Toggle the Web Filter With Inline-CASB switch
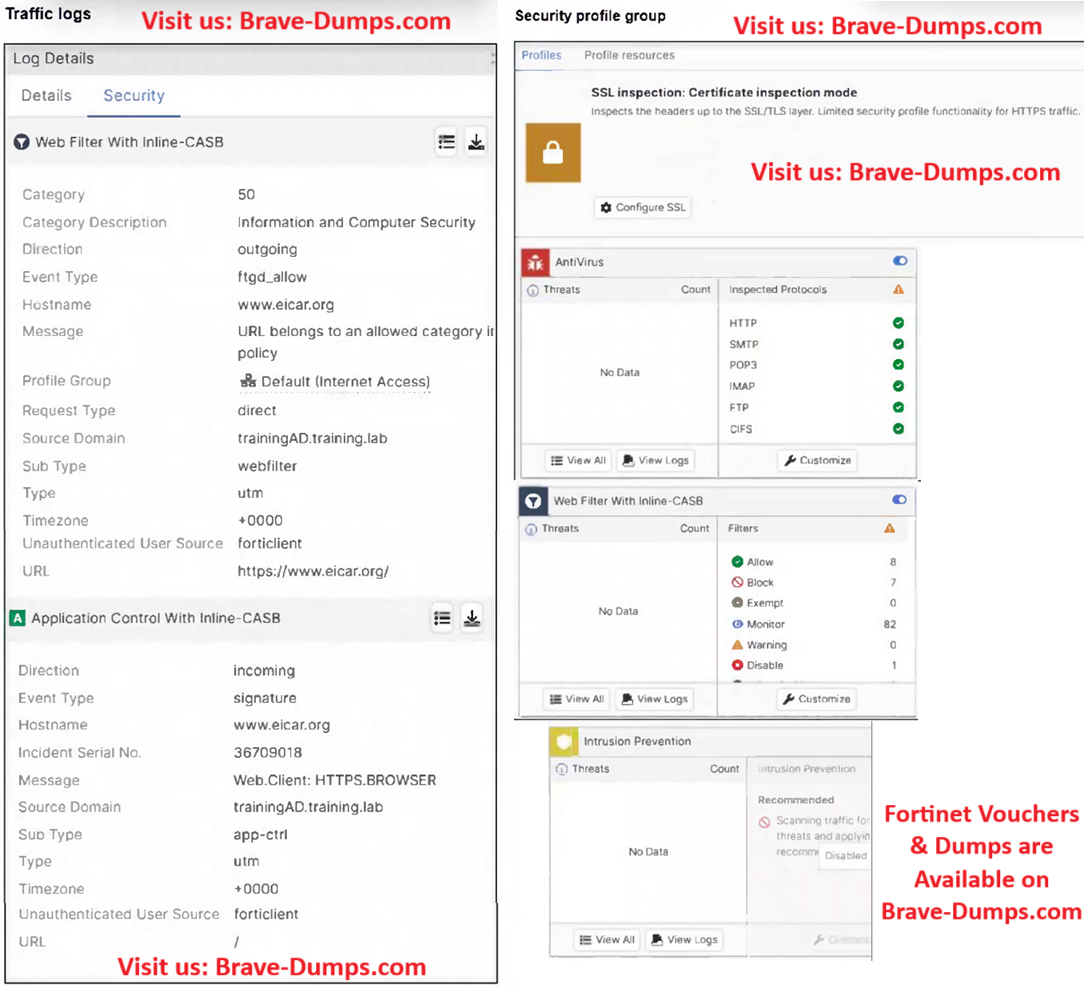 pos(900,500)
